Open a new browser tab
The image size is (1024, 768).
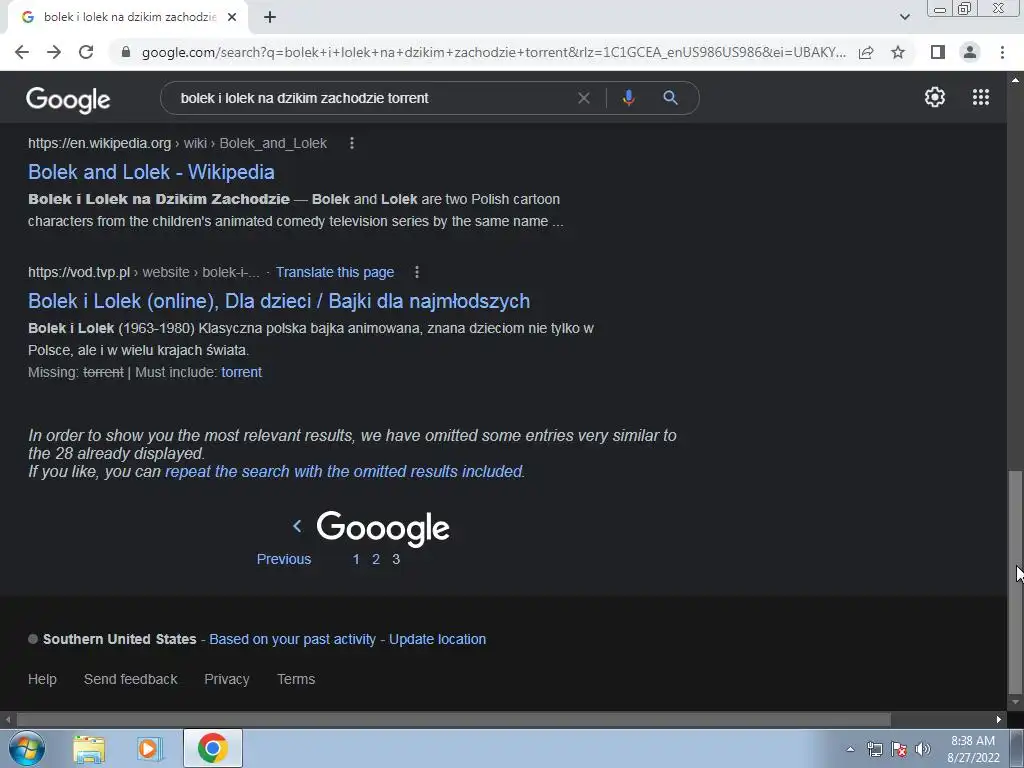pos(270,17)
